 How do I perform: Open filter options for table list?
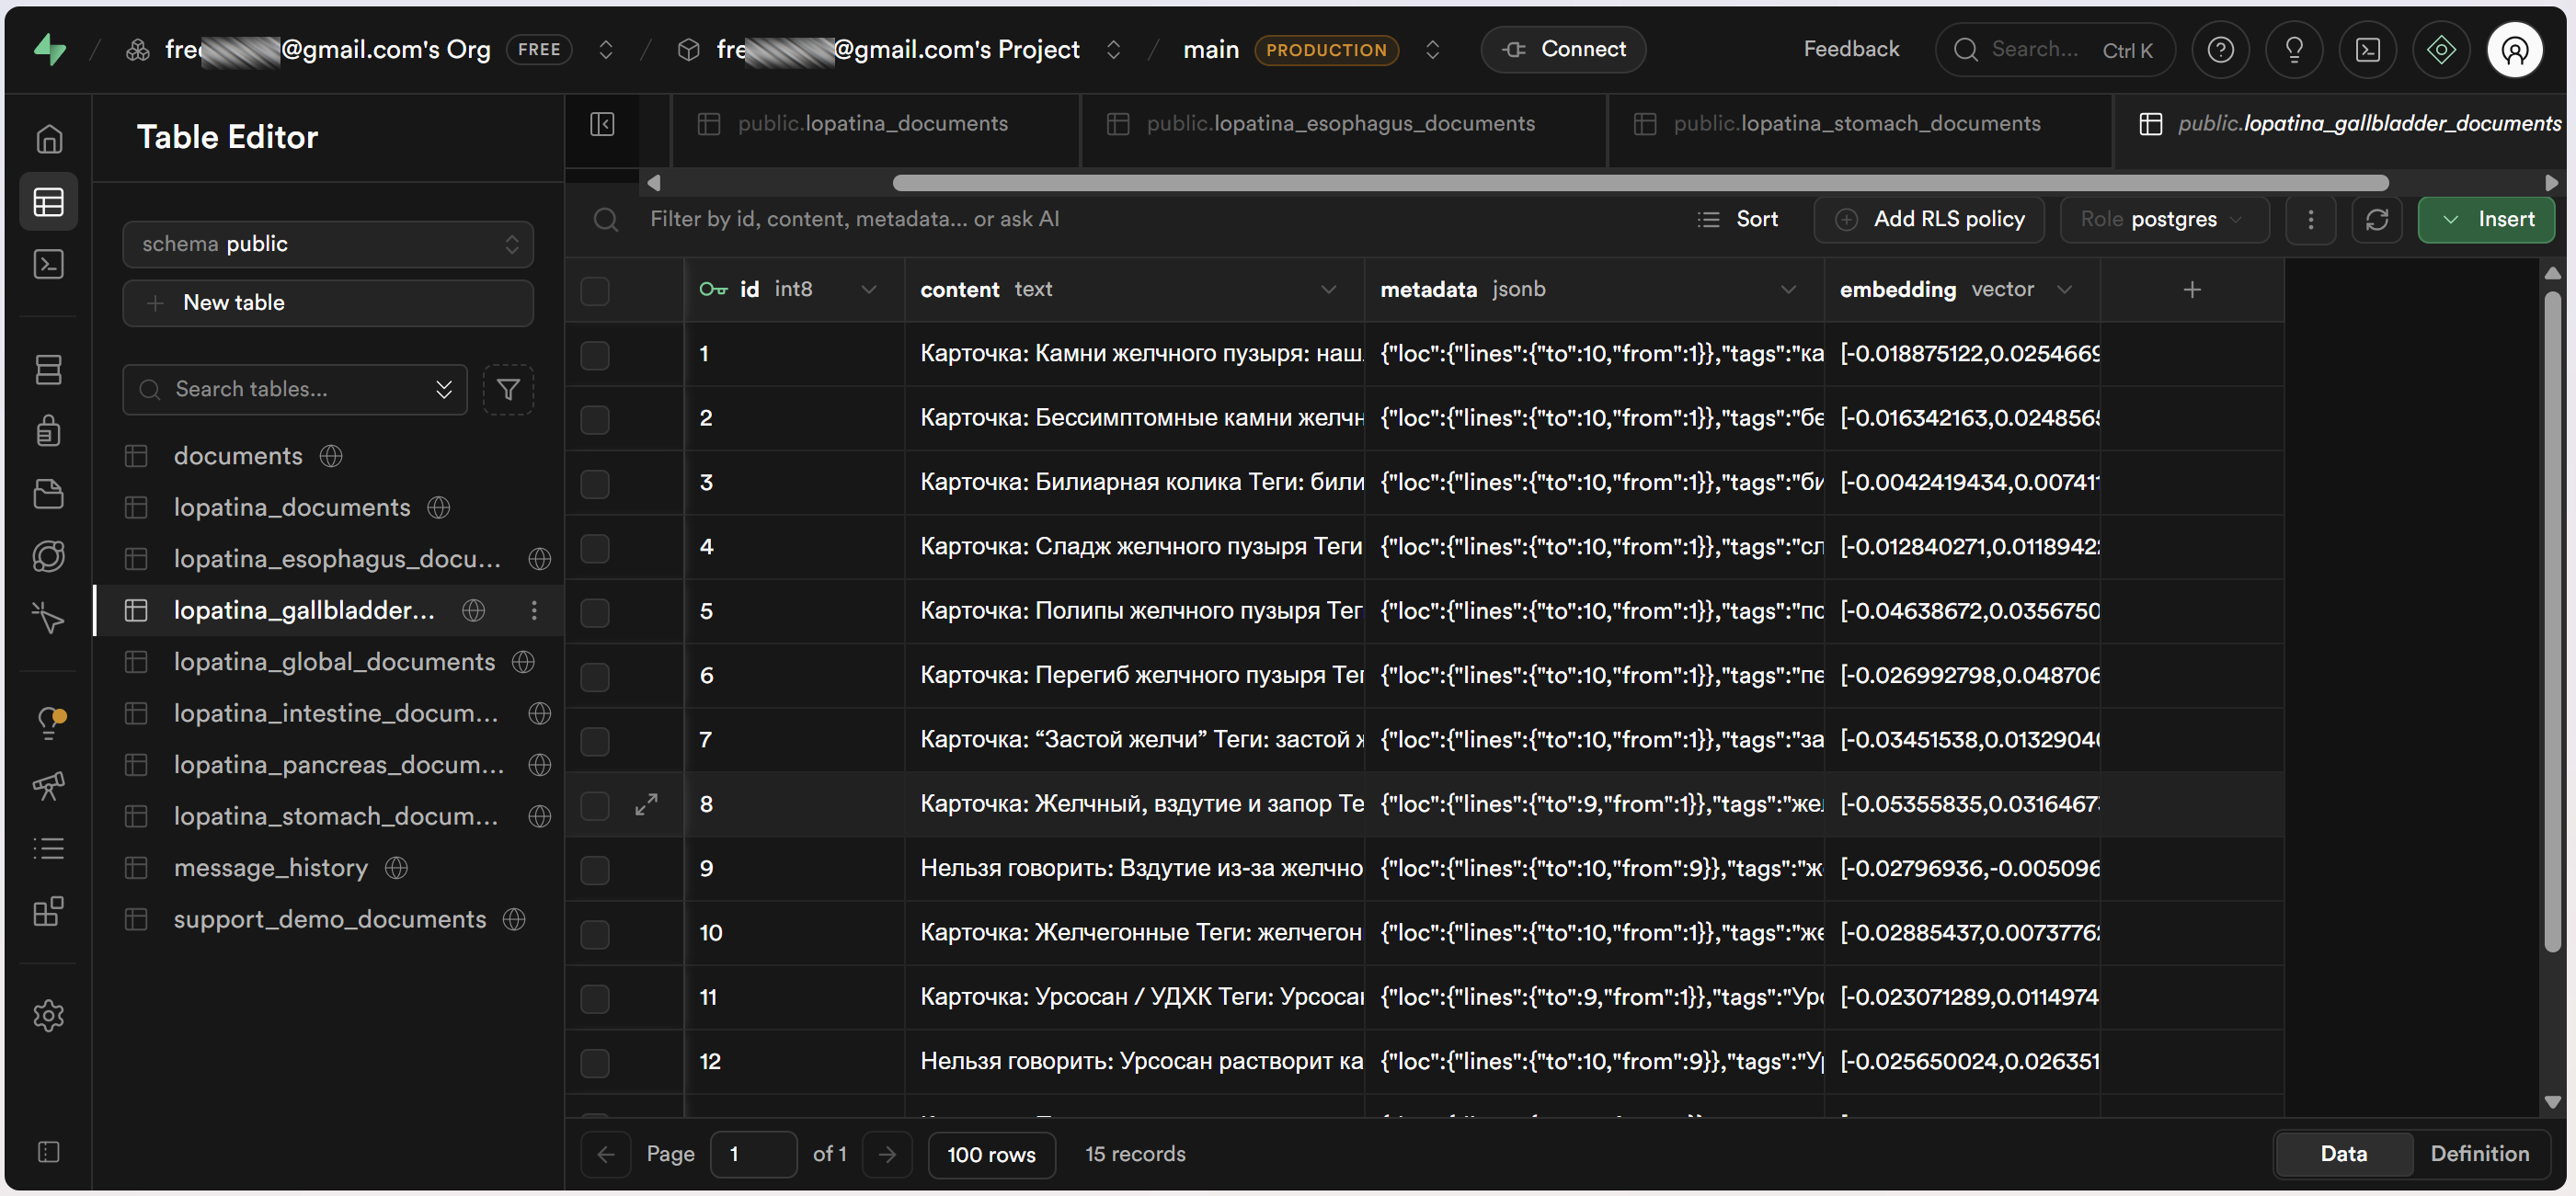[x=508, y=389]
